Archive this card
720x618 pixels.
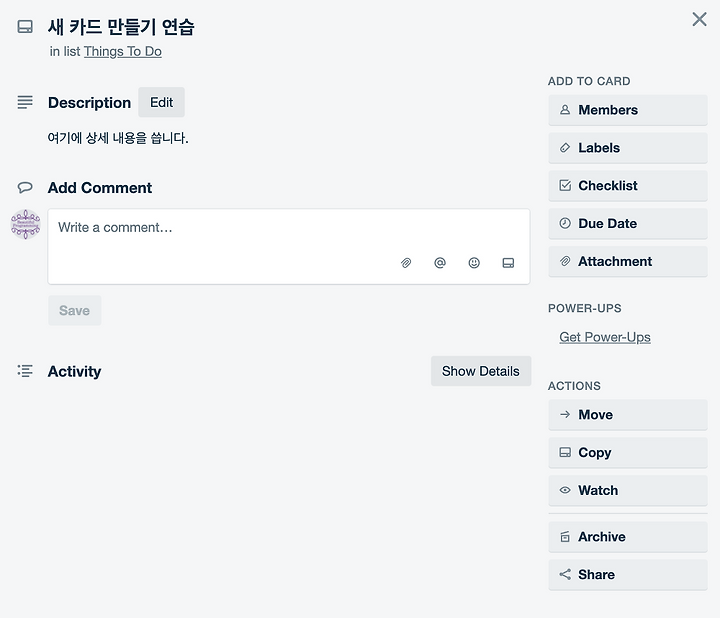point(628,537)
